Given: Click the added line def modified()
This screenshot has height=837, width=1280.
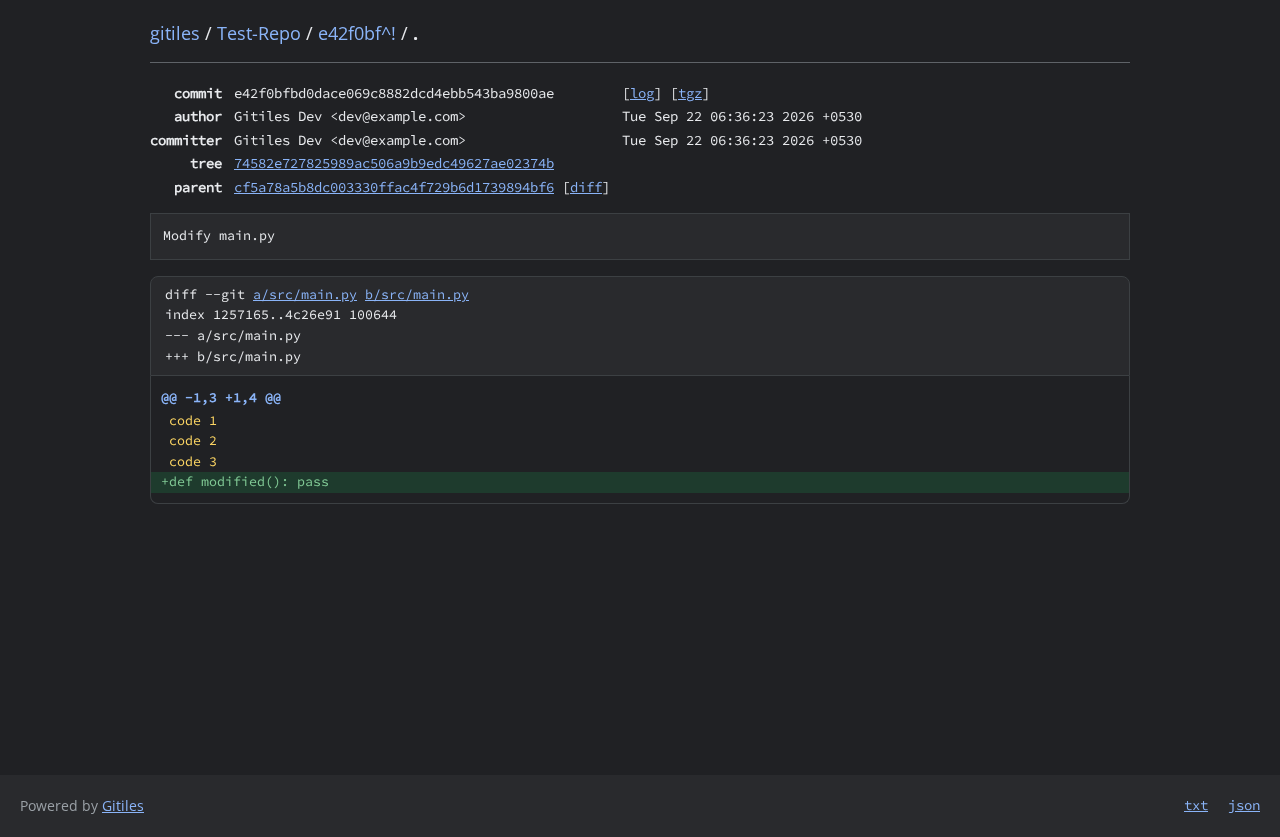Looking at the screenshot, I should 640,482.
